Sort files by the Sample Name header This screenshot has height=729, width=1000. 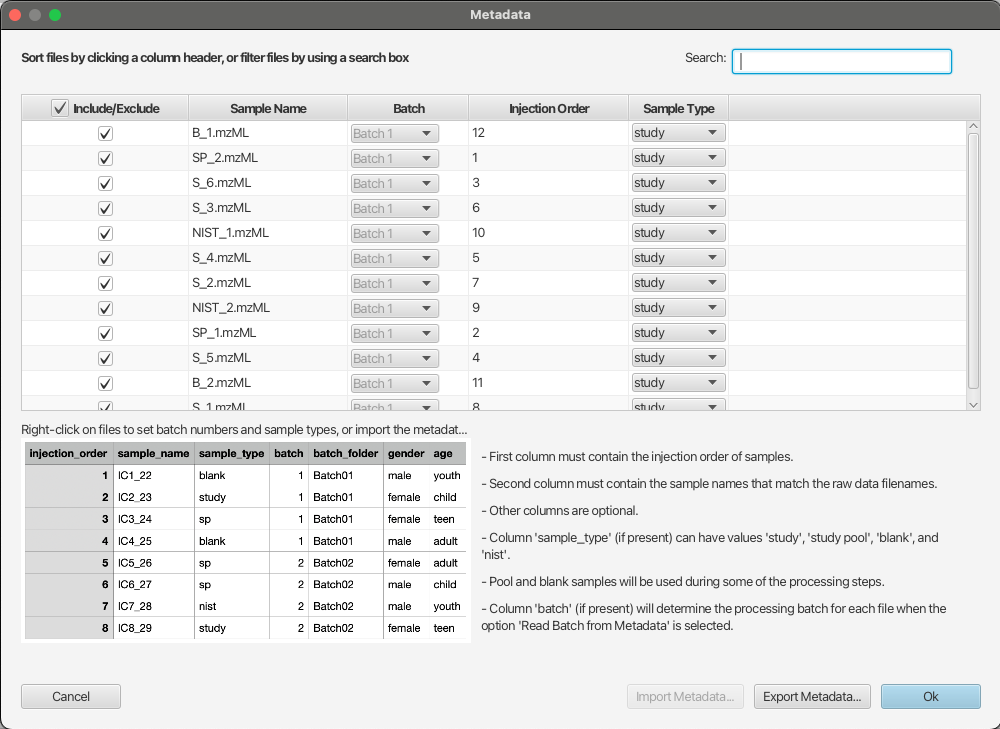point(268,108)
